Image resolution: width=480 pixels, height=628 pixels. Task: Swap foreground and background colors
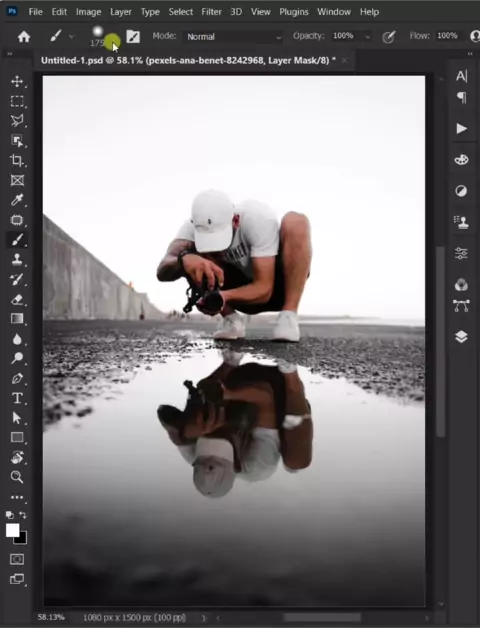point(23,515)
